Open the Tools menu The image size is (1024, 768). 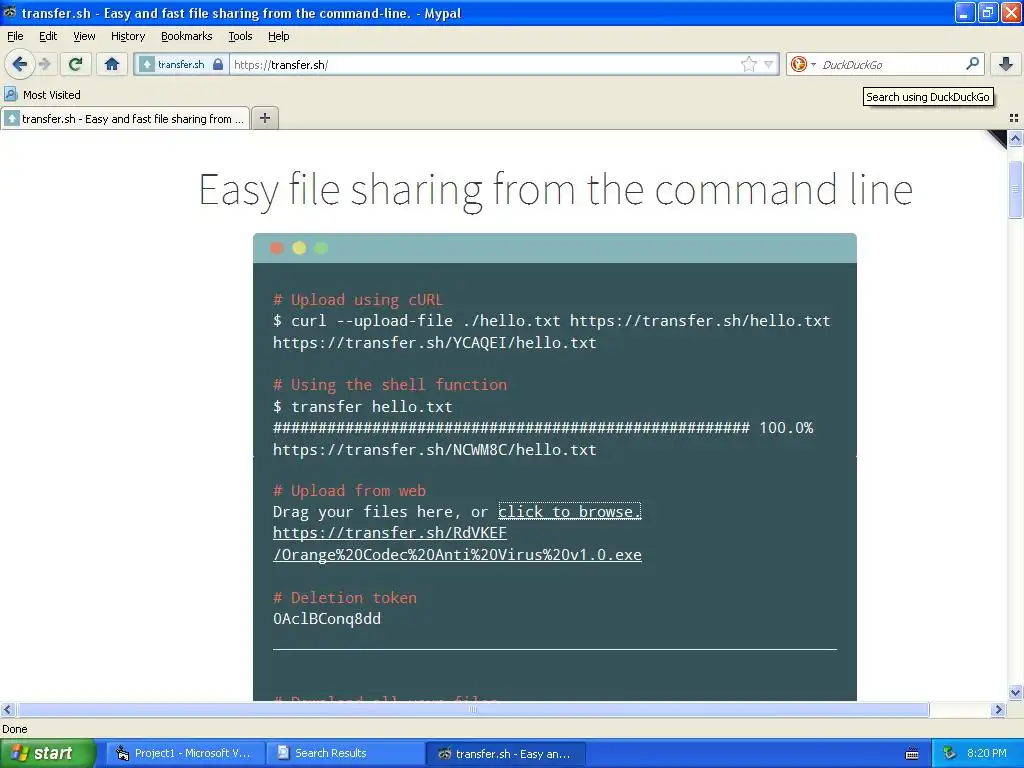click(240, 36)
